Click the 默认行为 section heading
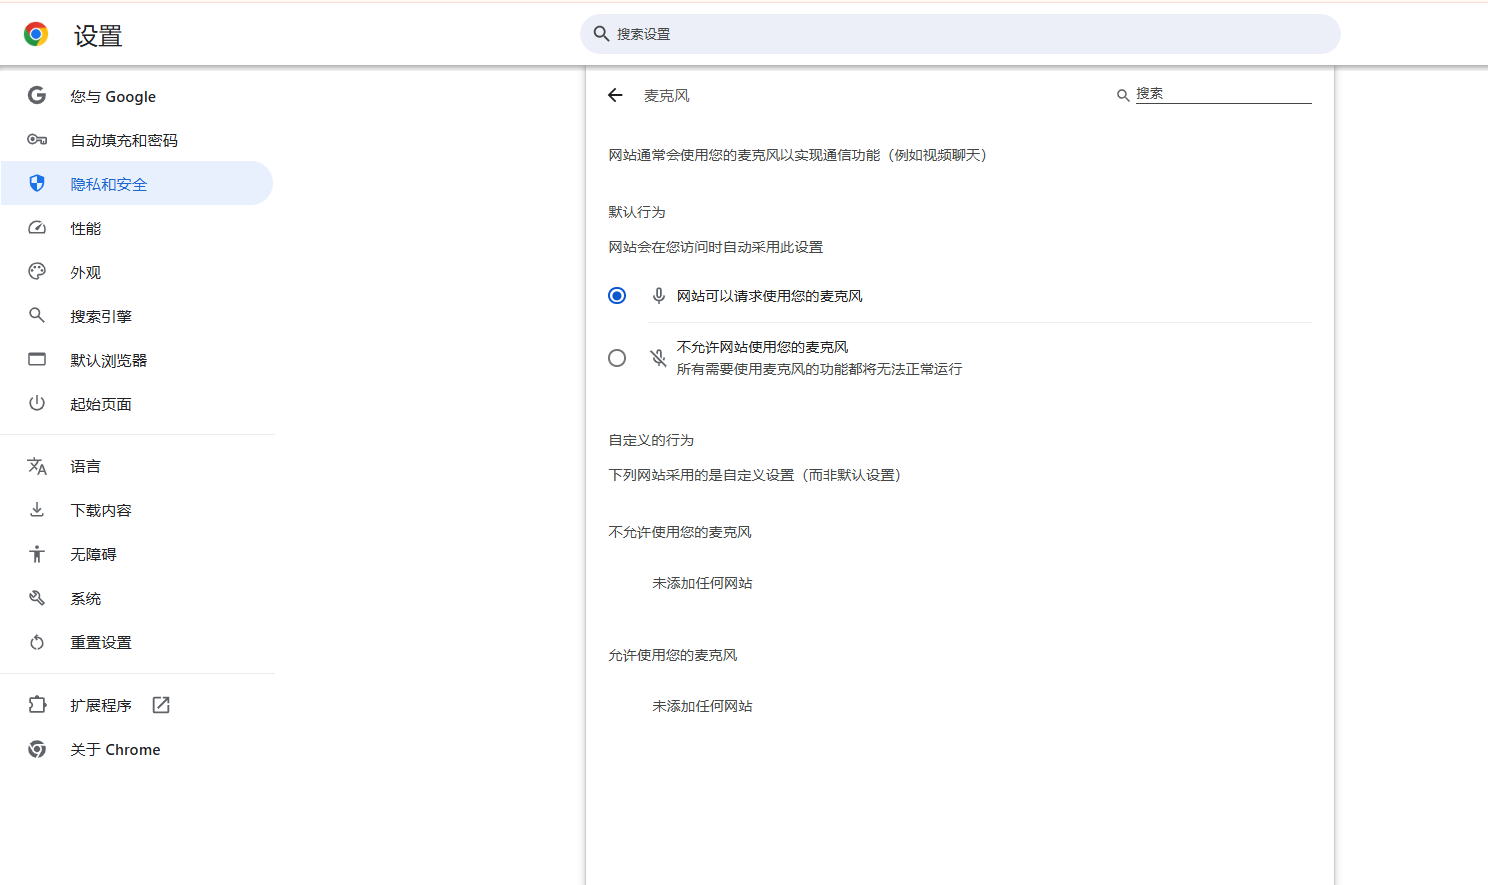 [x=637, y=212]
